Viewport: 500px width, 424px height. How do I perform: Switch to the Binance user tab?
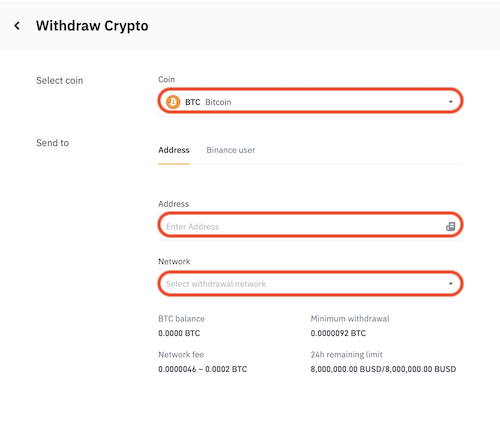coord(231,150)
